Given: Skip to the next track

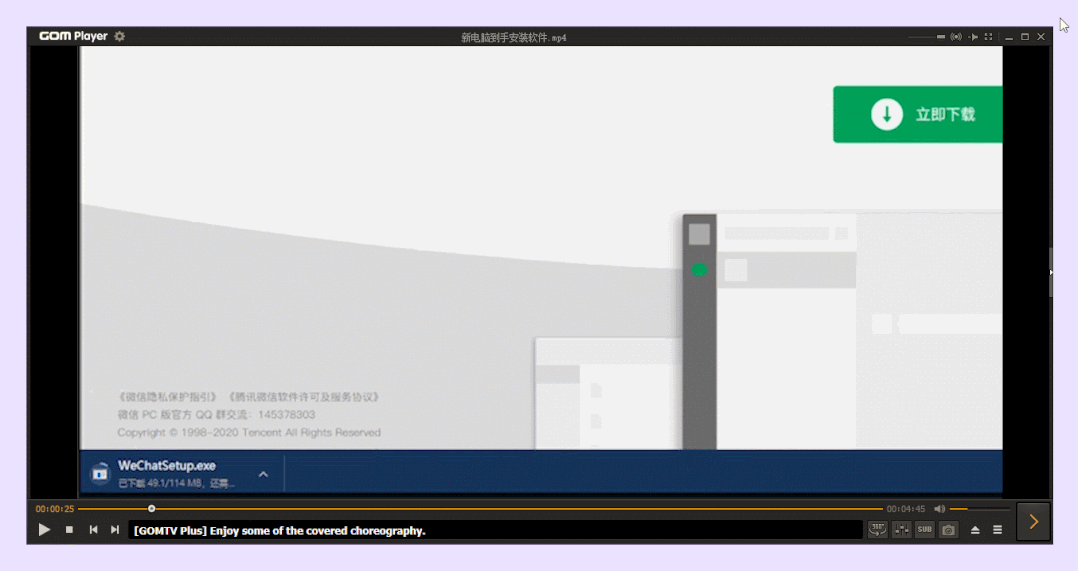Looking at the screenshot, I should [x=115, y=530].
